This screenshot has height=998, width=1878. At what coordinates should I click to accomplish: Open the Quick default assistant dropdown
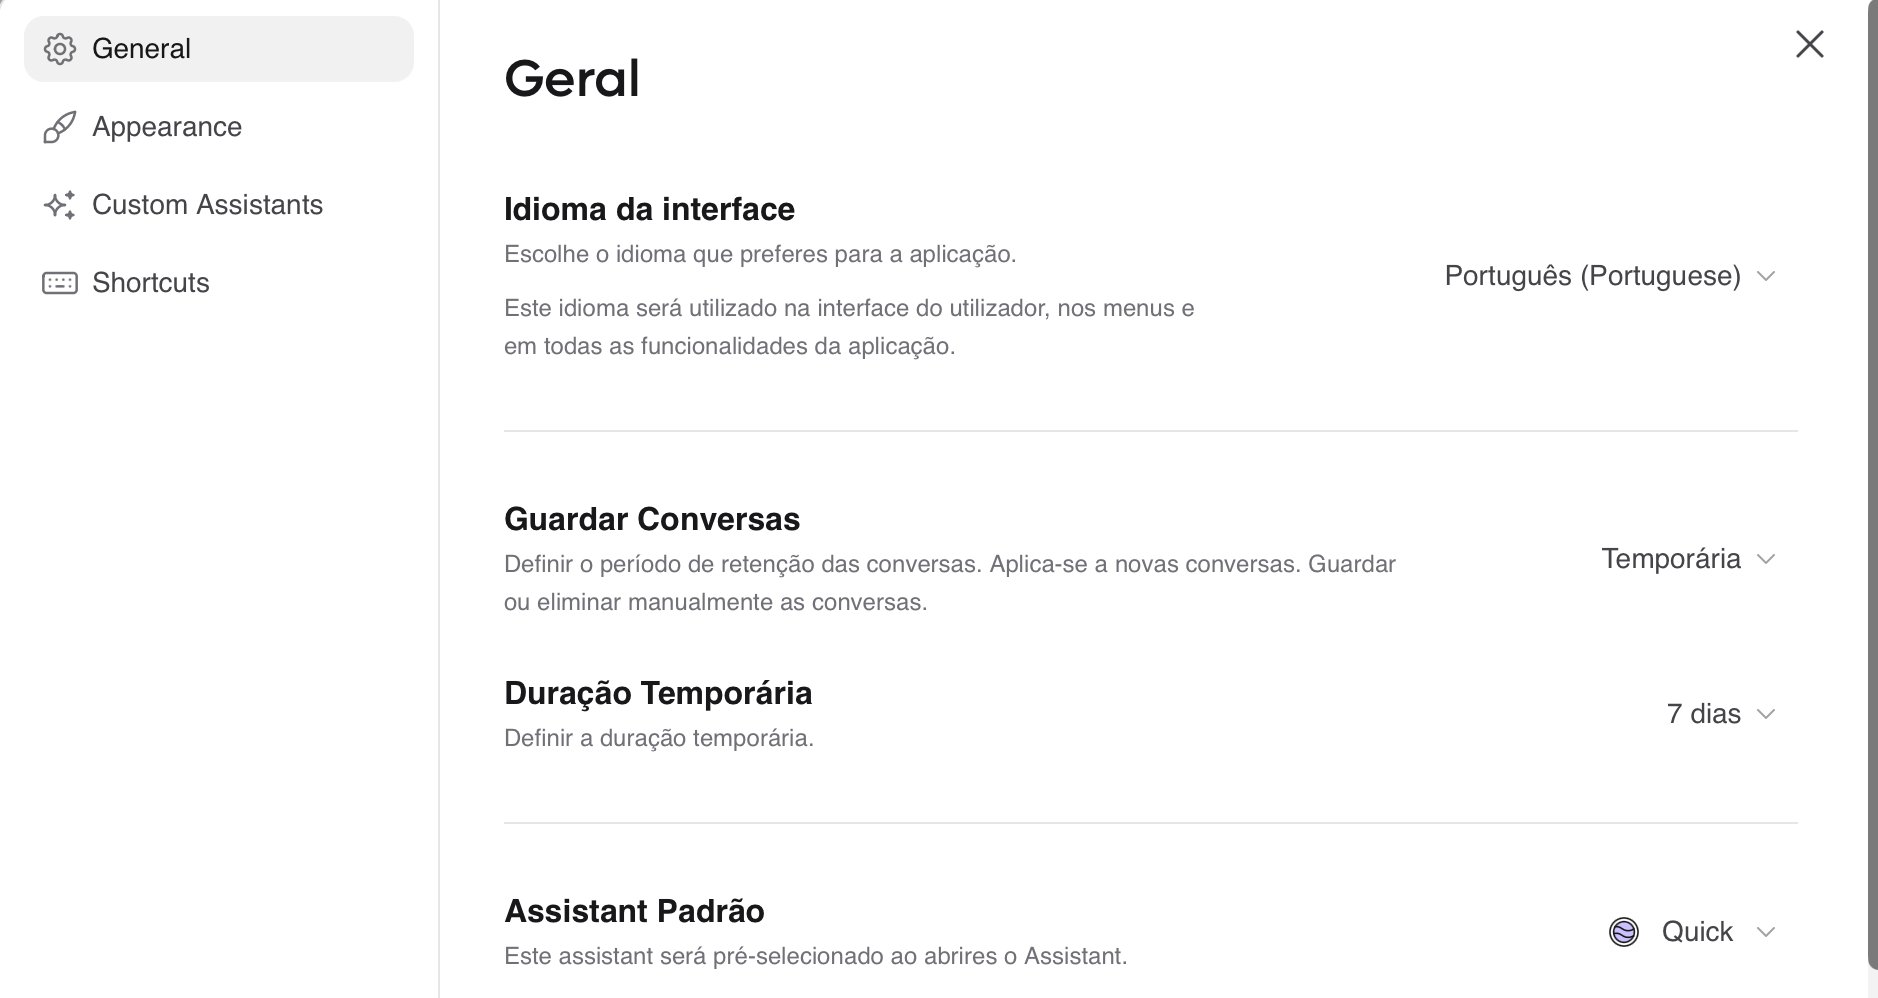click(x=1692, y=932)
